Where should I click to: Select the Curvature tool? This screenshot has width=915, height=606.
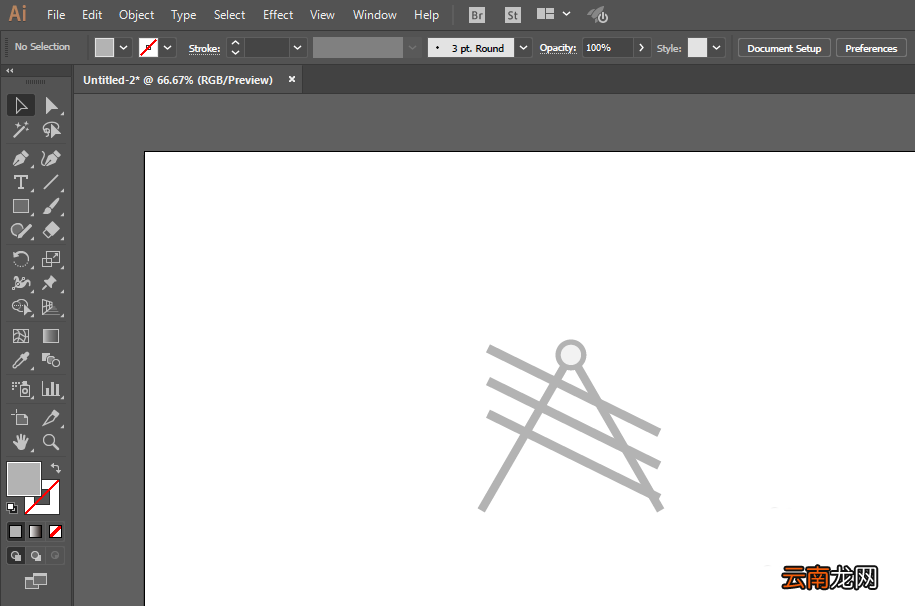[51, 158]
